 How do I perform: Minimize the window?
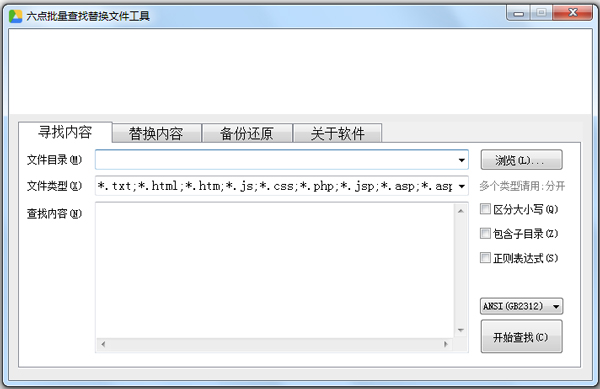pyautogui.click(x=518, y=13)
